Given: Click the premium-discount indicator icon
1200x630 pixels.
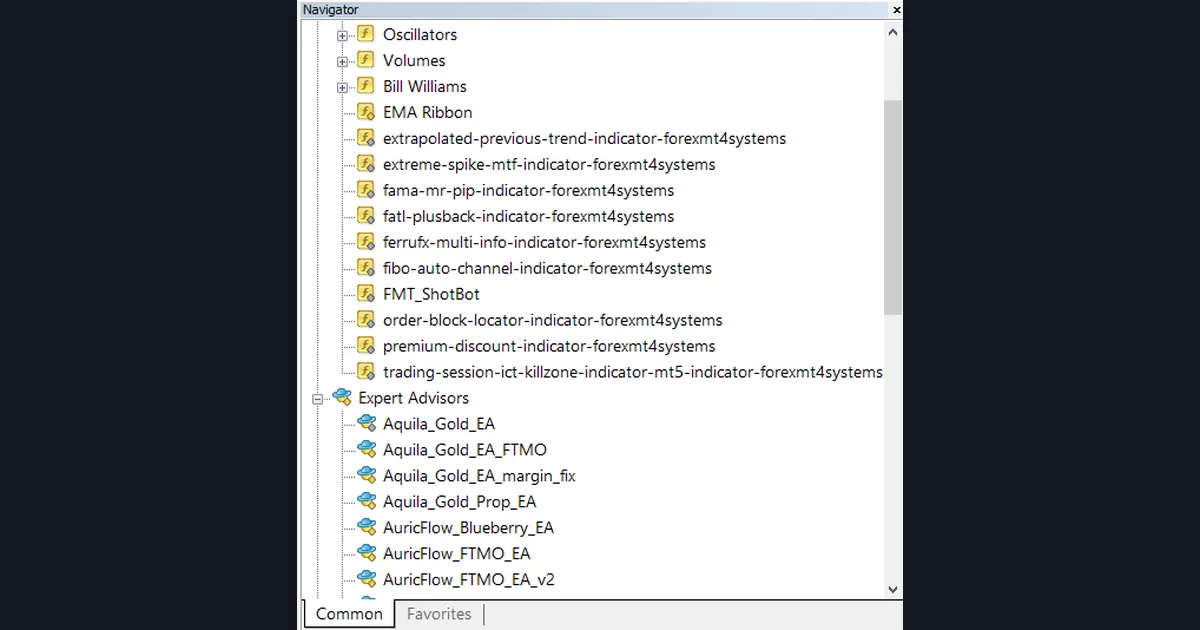Looking at the screenshot, I should [367, 346].
